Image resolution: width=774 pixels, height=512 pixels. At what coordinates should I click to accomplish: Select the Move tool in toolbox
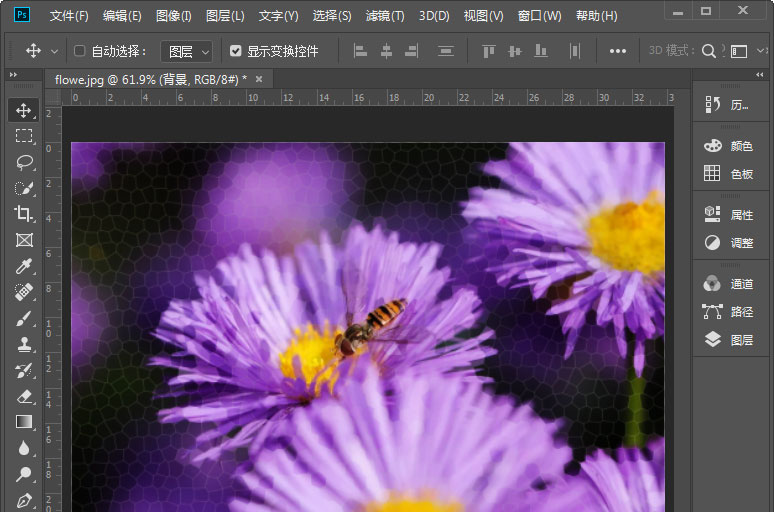click(24, 110)
